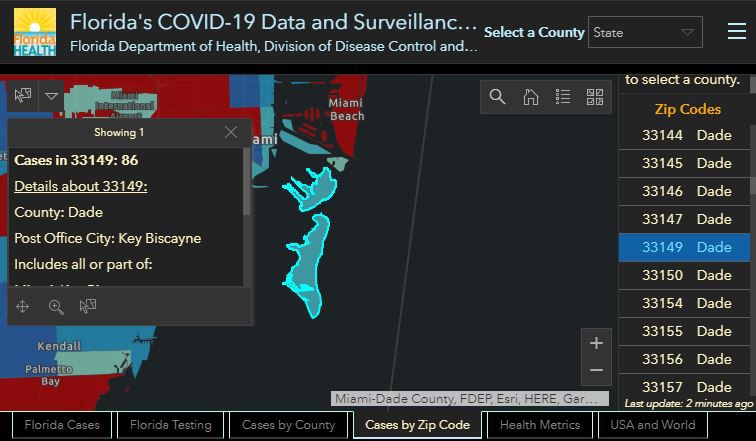Click zoom-to magnifier in popup footer
The height and width of the screenshot is (441, 756).
click(56, 306)
